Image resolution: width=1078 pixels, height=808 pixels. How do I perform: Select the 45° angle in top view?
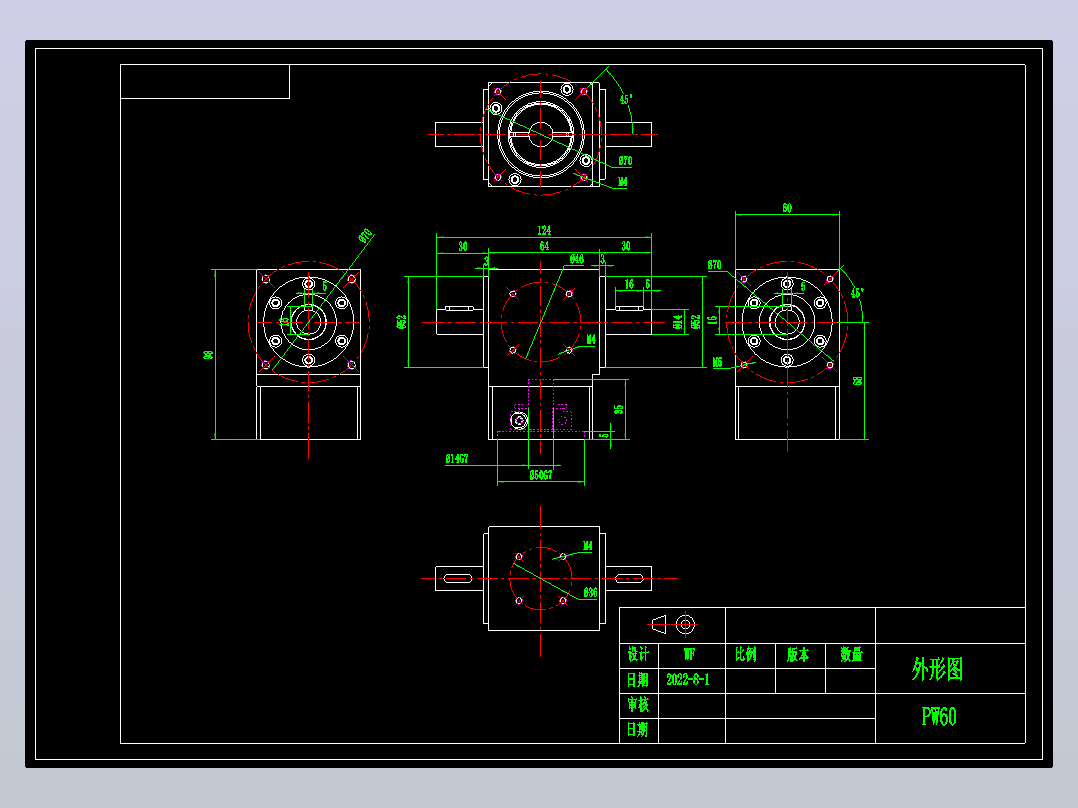tap(626, 100)
